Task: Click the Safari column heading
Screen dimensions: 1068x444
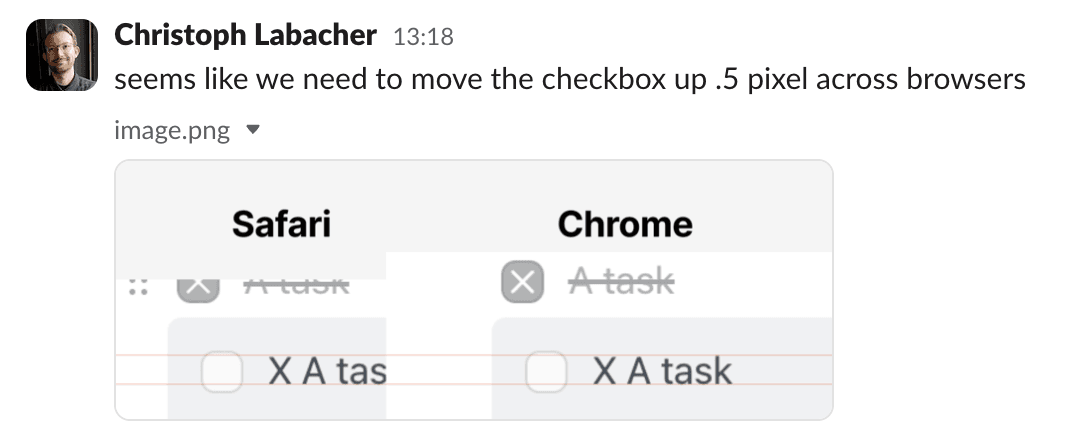Action: click(281, 224)
